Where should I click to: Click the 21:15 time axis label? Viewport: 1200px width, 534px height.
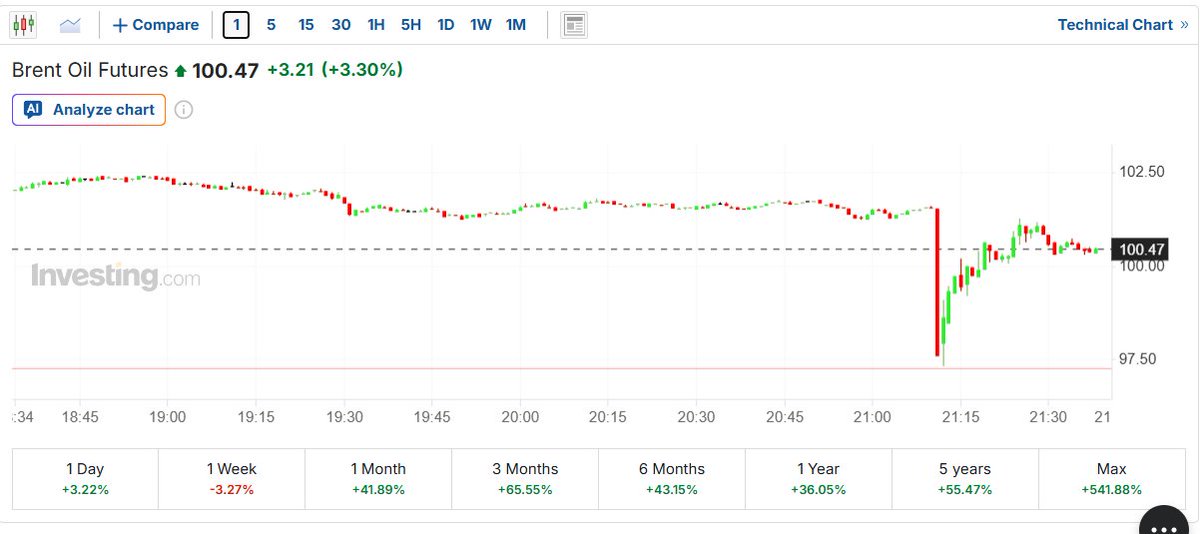pyautogui.click(x=960, y=417)
